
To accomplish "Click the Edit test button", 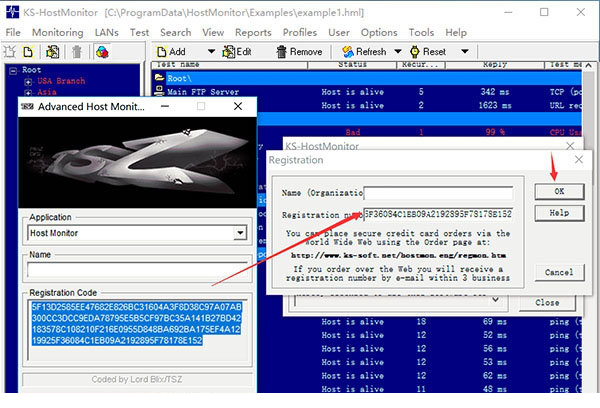I will coord(237,52).
